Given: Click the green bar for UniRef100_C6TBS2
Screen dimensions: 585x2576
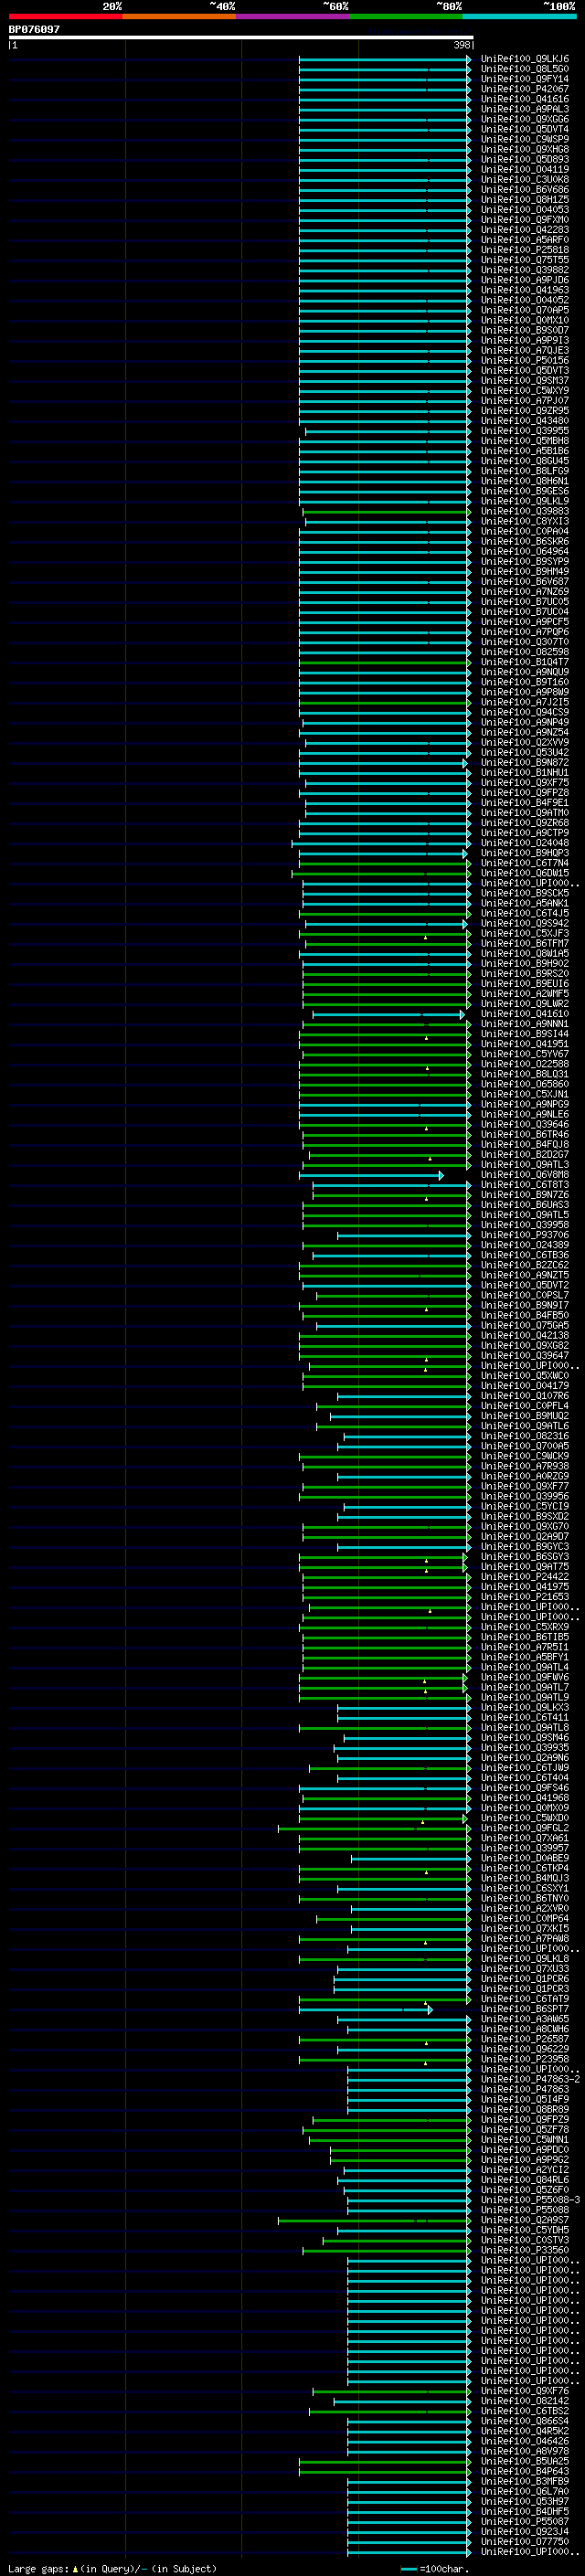Looking at the screenshot, I should pyautogui.click(x=390, y=2411).
